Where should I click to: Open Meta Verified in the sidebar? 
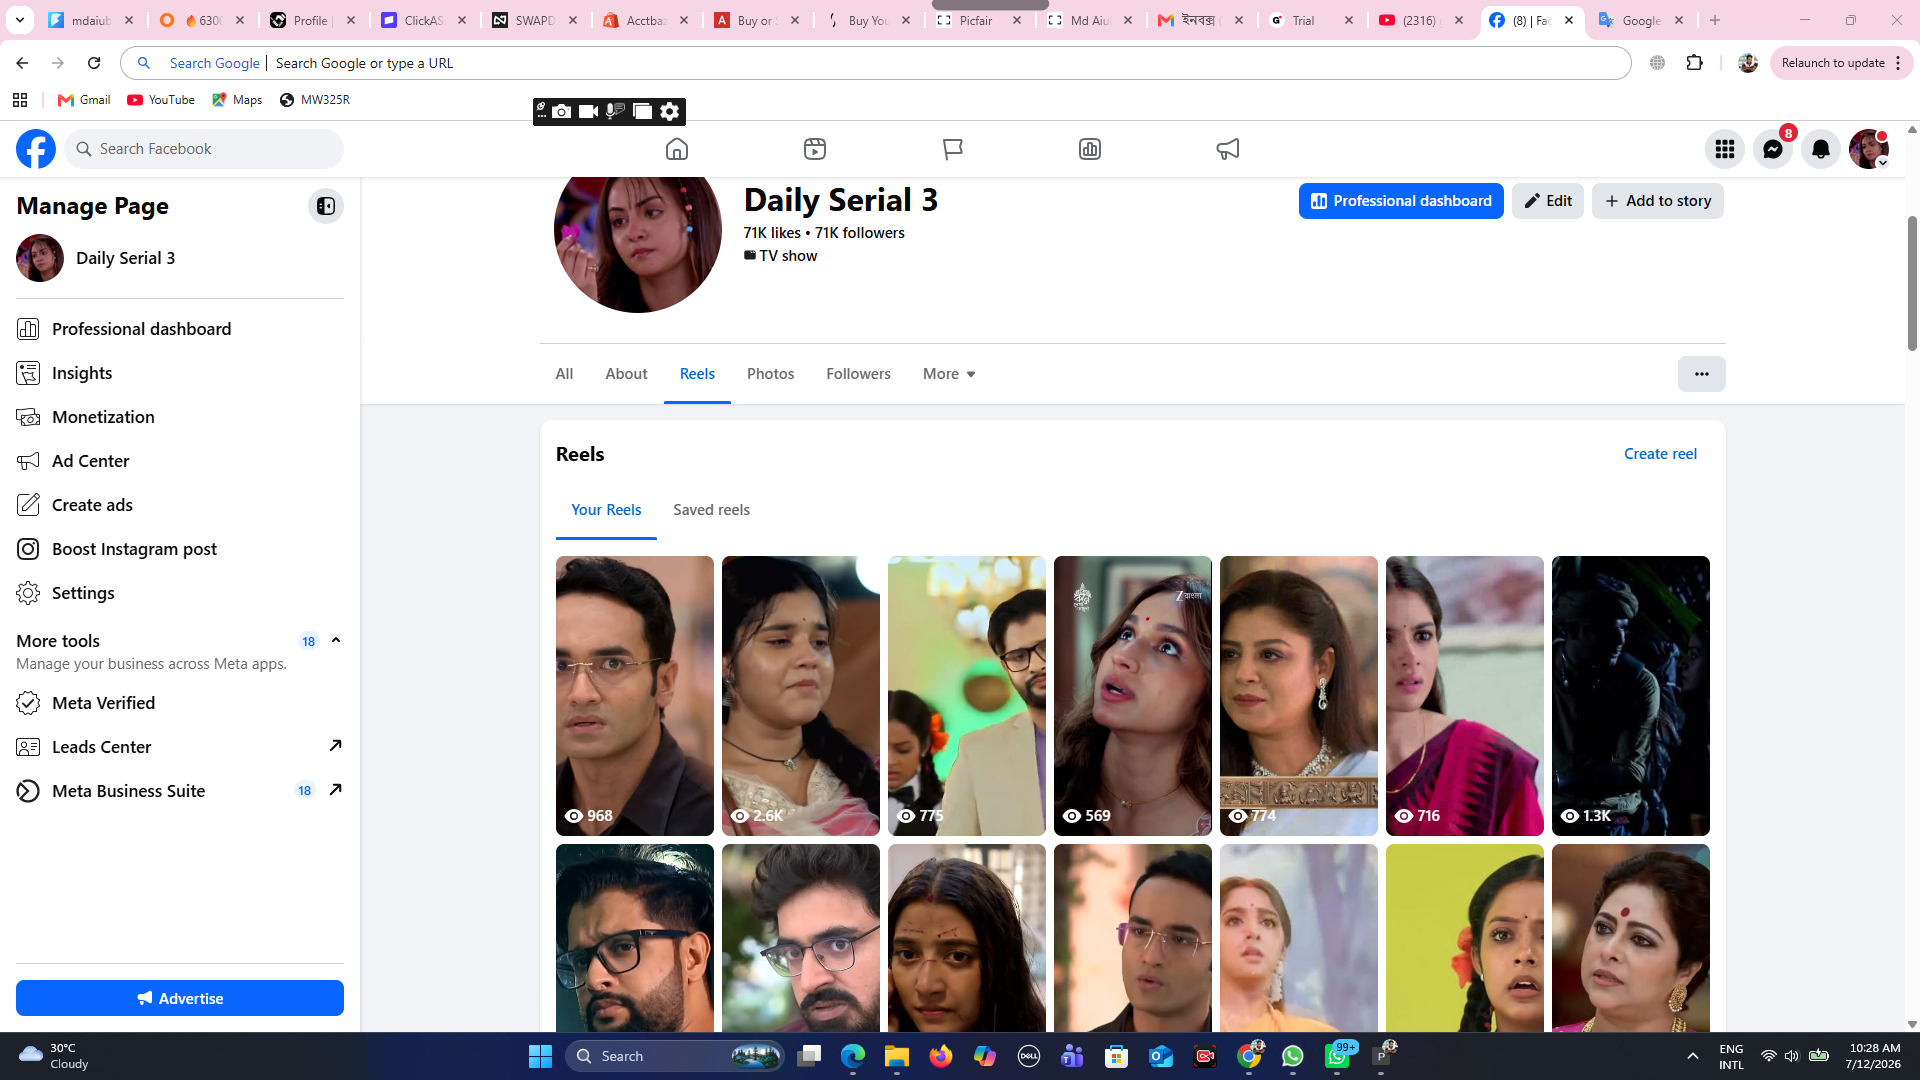[x=180, y=703]
